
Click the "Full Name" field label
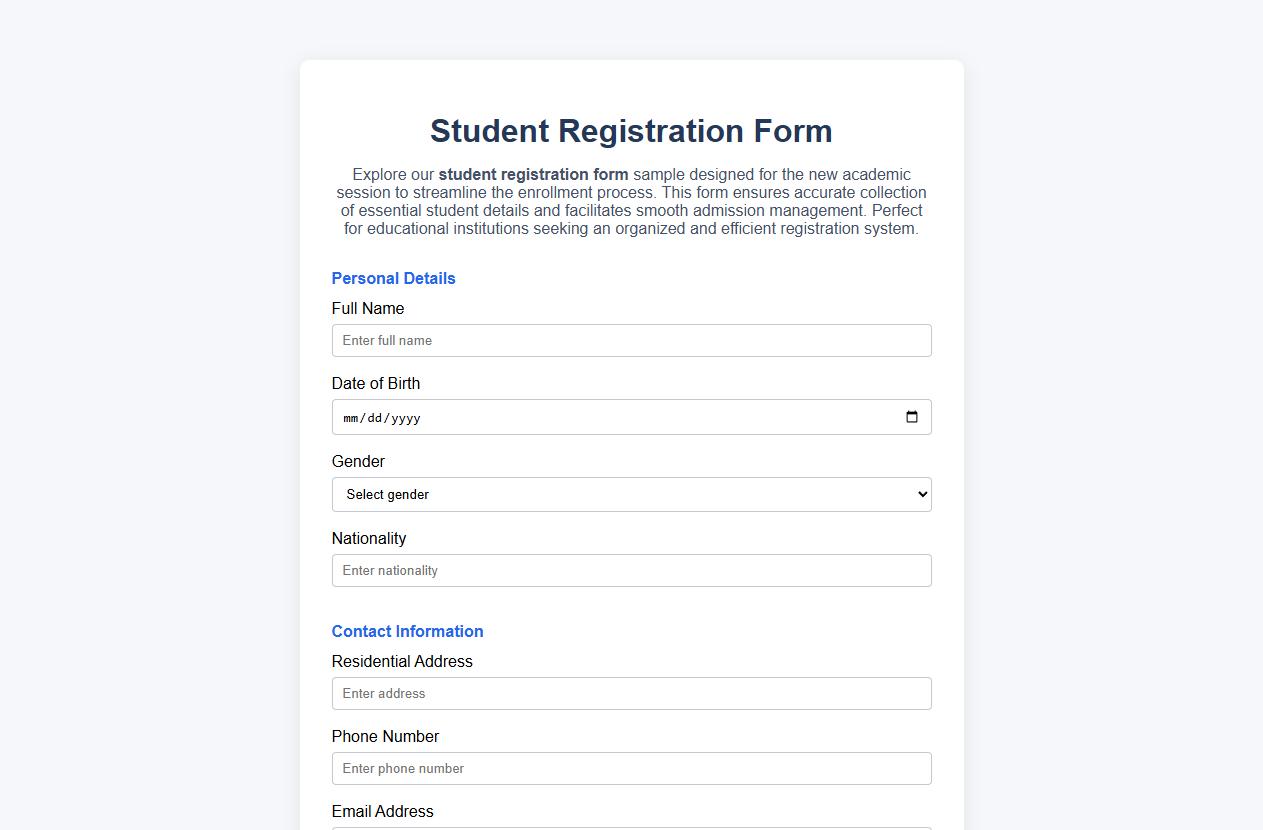367,308
